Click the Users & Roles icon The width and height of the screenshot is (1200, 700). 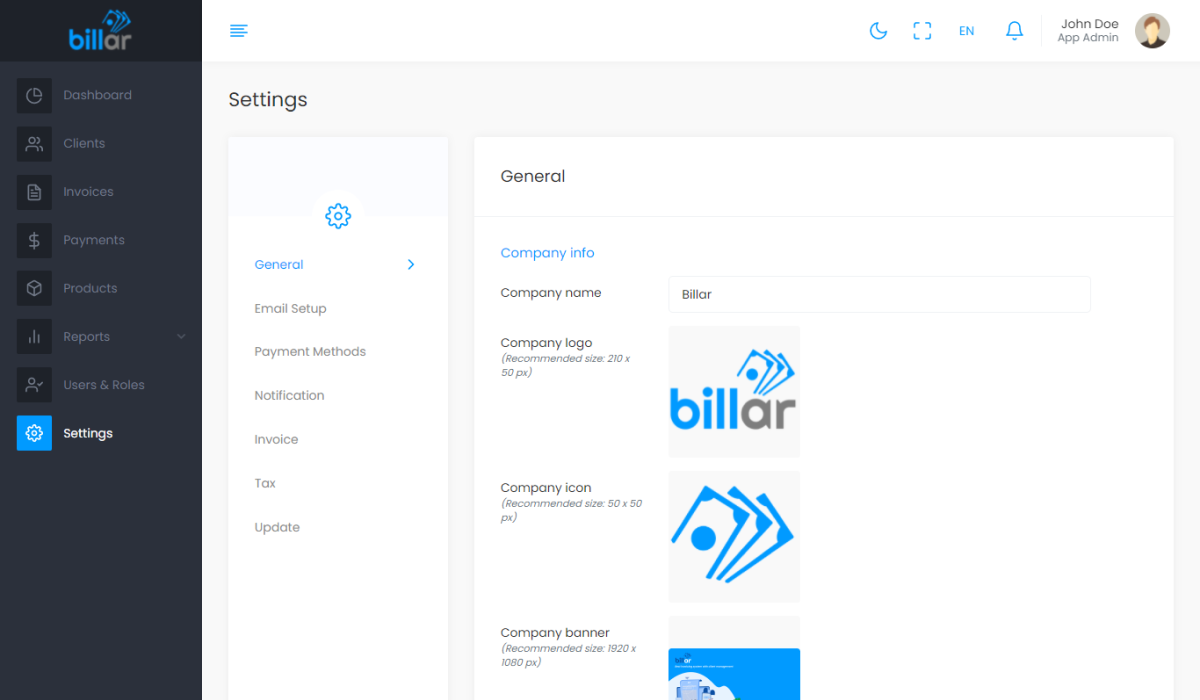click(34, 385)
